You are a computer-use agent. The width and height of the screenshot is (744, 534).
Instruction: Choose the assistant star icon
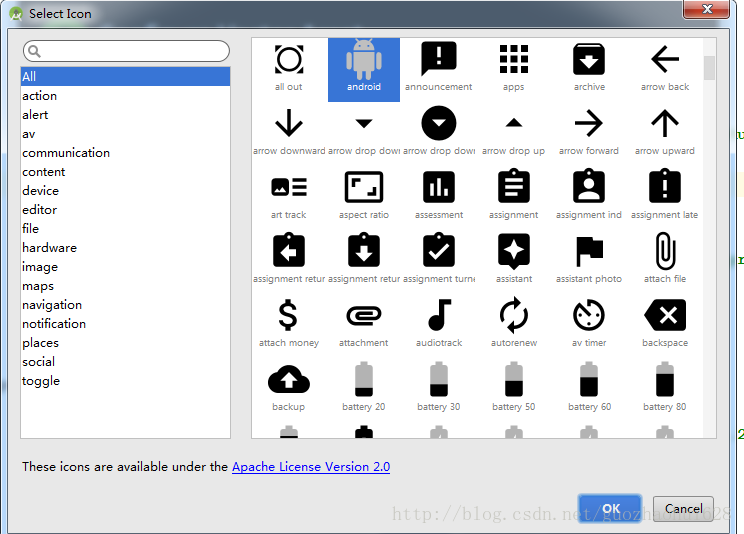[x=514, y=252]
